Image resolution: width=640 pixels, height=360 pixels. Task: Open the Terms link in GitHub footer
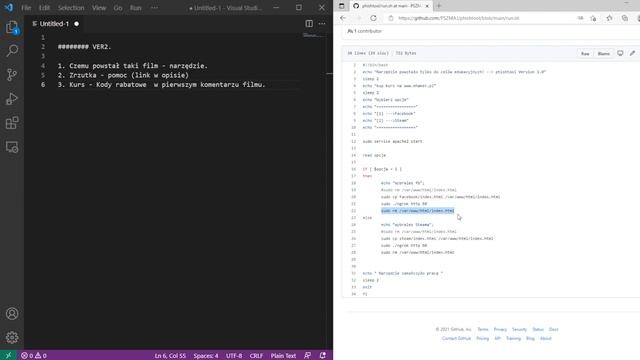pos(483,329)
